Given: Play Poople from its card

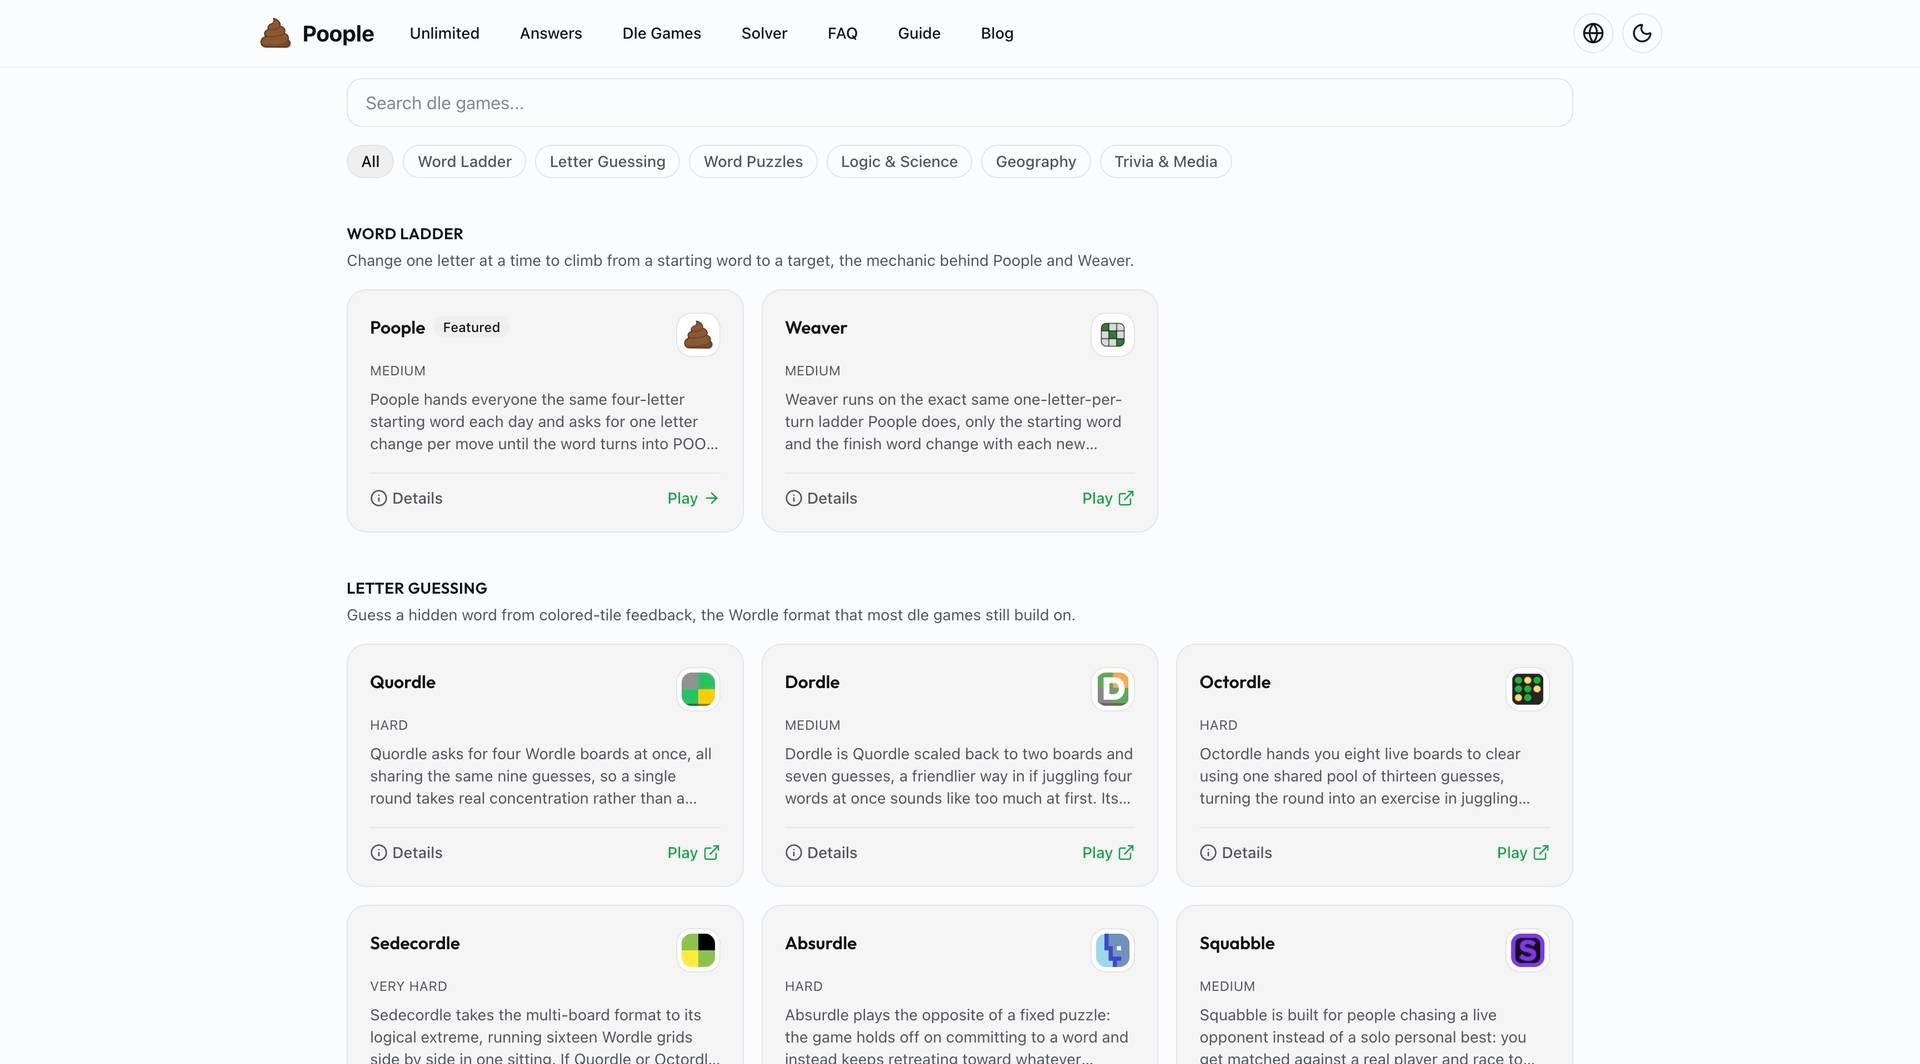Looking at the screenshot, I should [693, 498].
